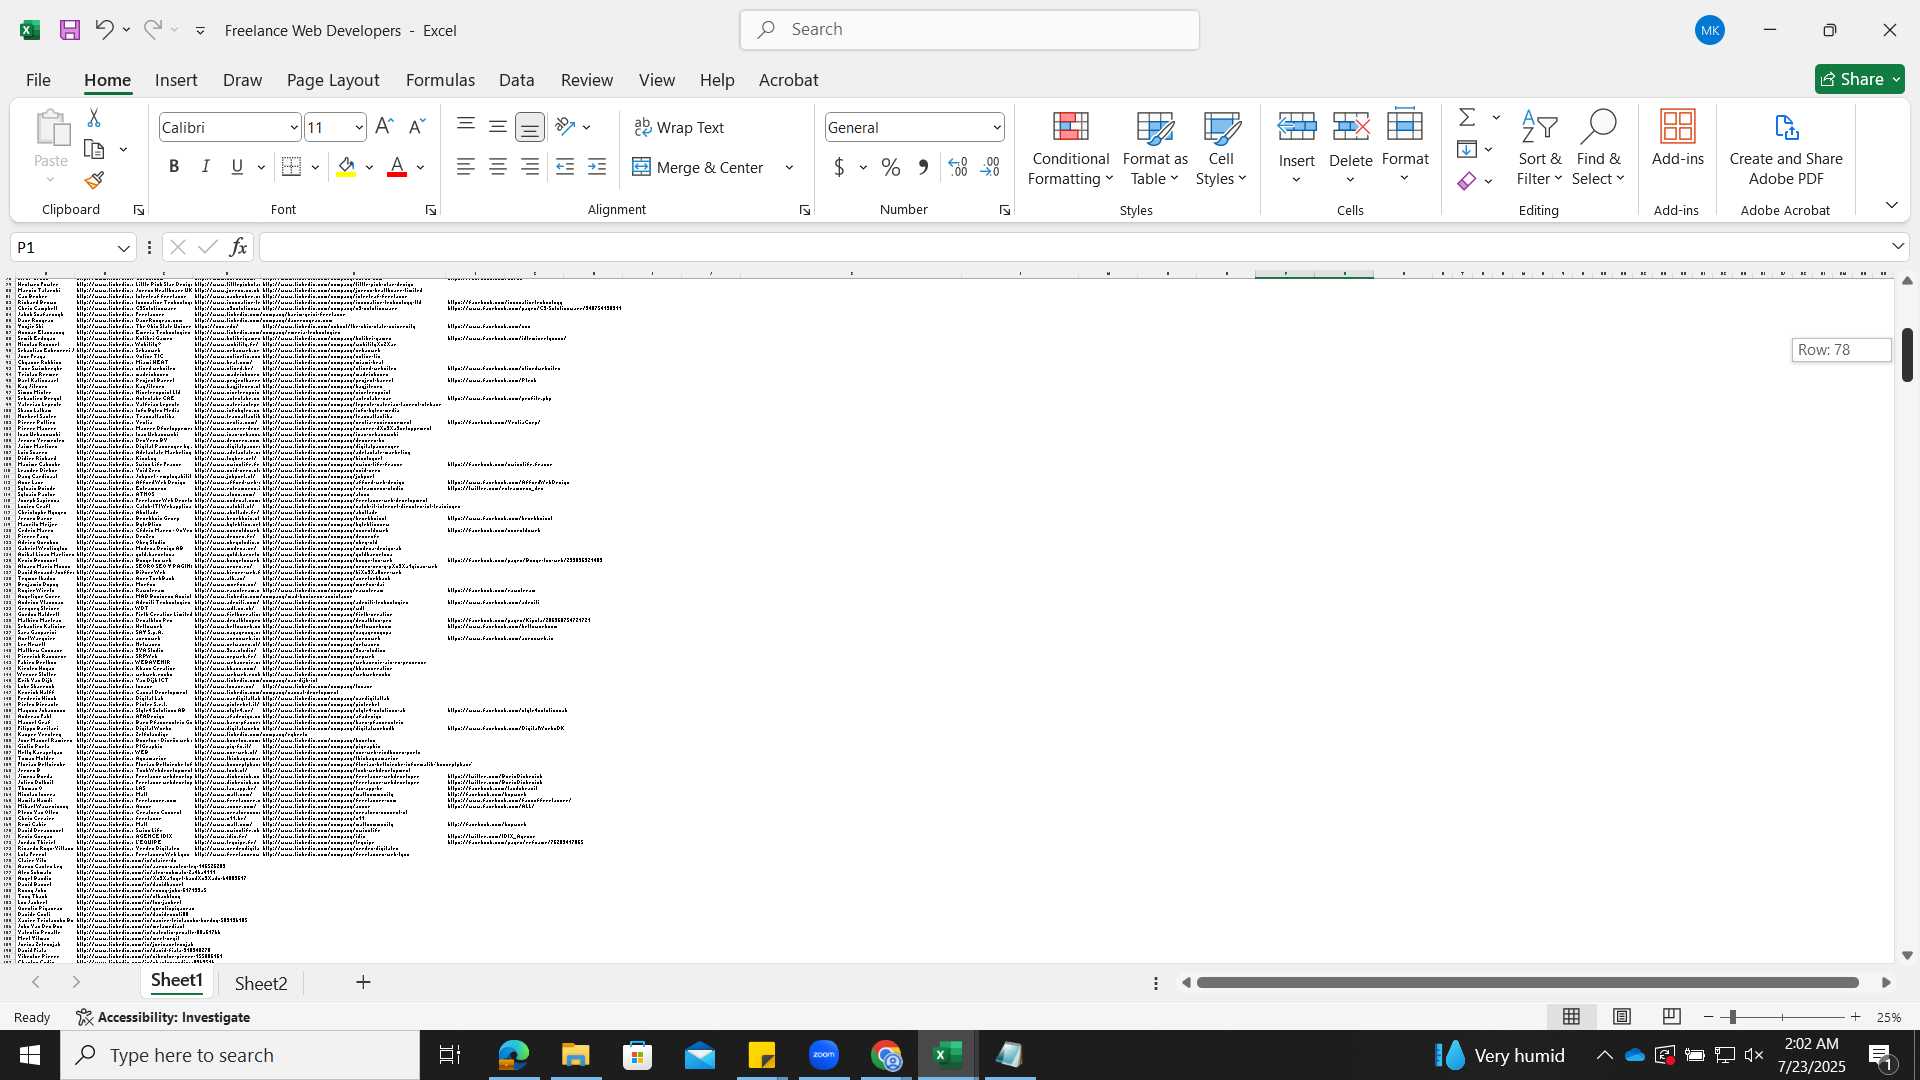1920x1080 pixels.
Task: Toggle Middle Align in Alignment group
Action: (x=498, y=127)
